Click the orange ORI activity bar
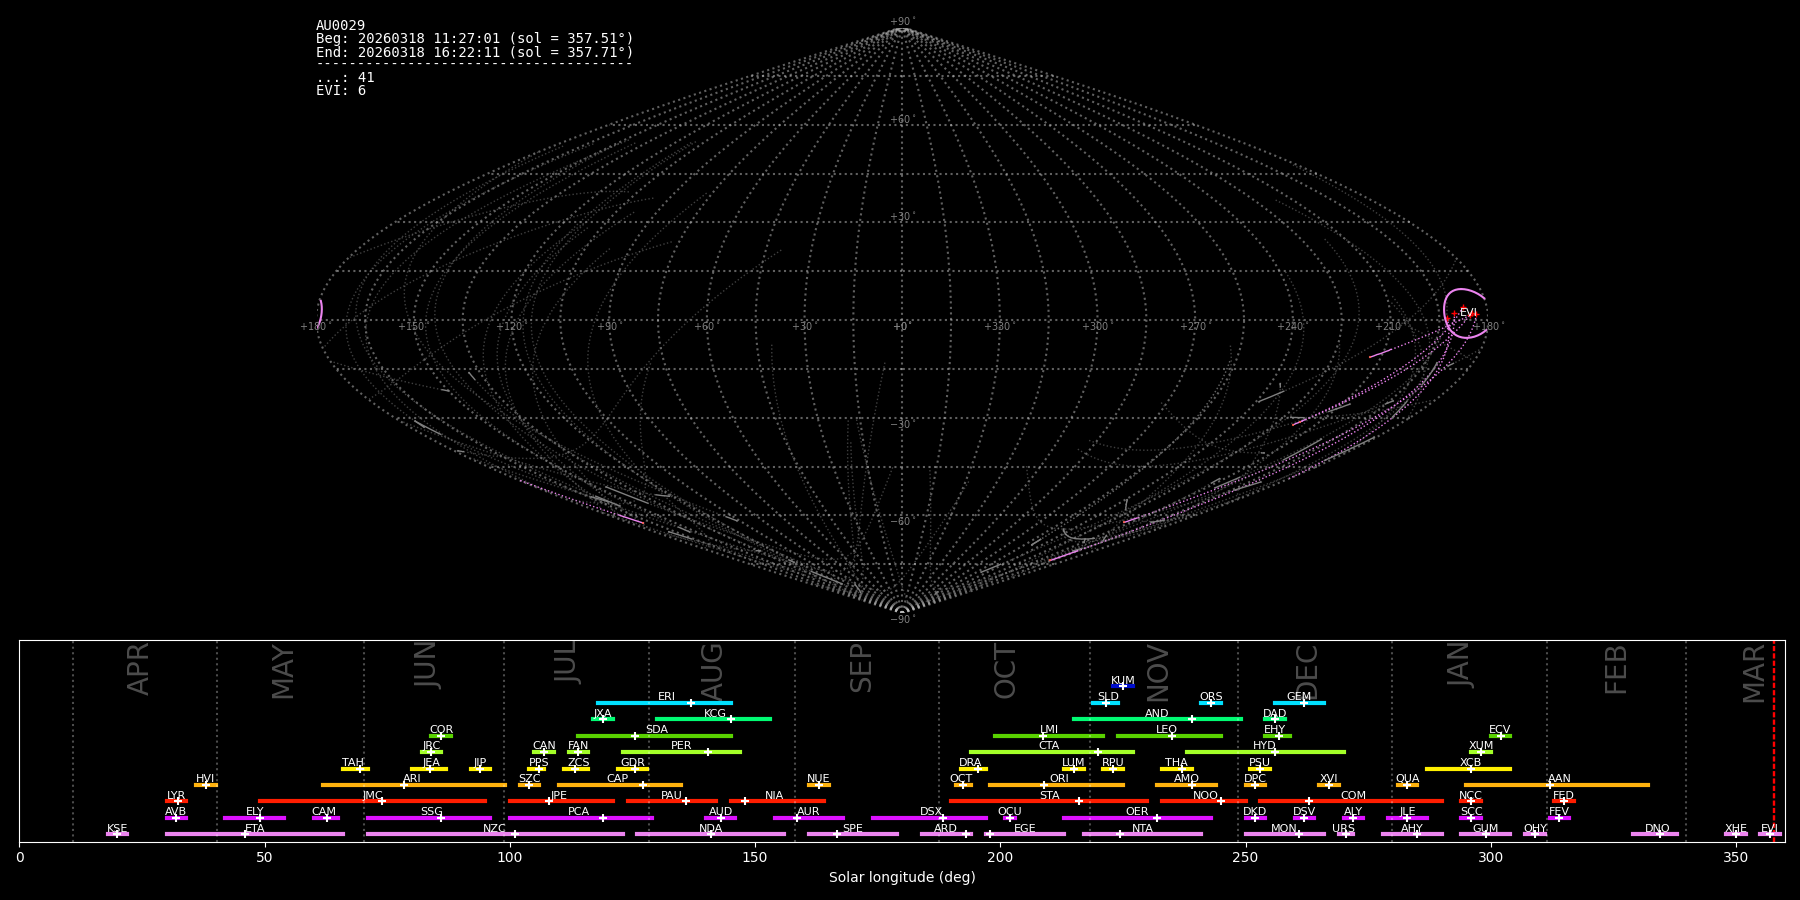 coord(1056,785)
